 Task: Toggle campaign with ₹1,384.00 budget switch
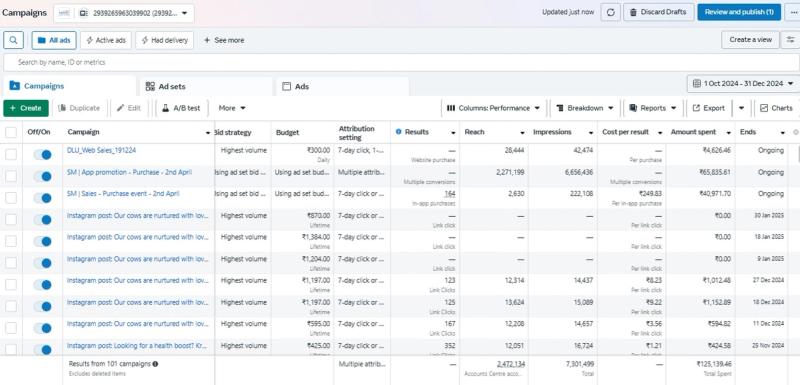42,241
